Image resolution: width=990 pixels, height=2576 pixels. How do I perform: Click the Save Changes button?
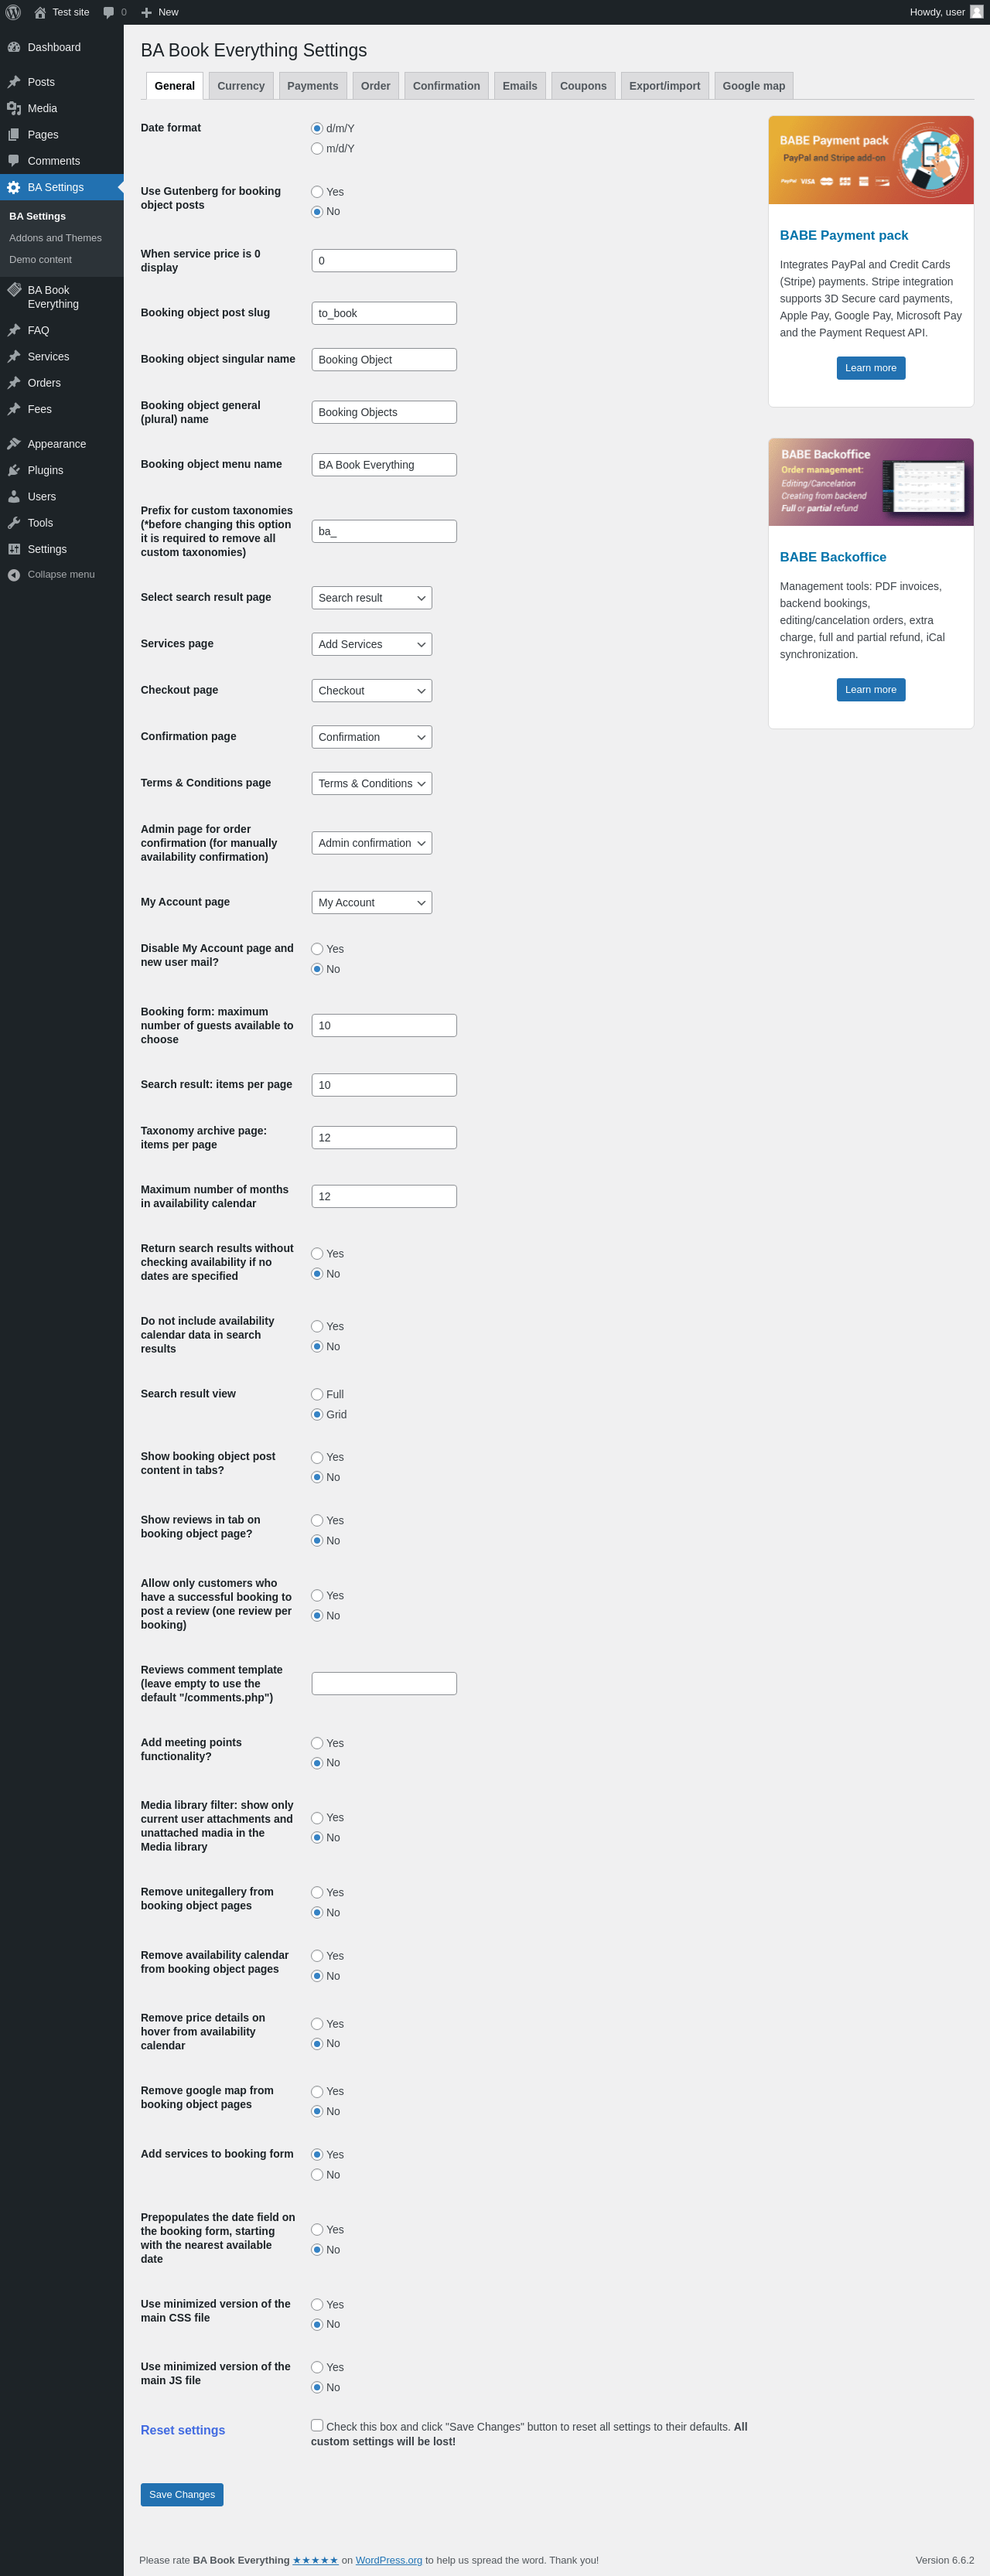[x=182, y=2494]
